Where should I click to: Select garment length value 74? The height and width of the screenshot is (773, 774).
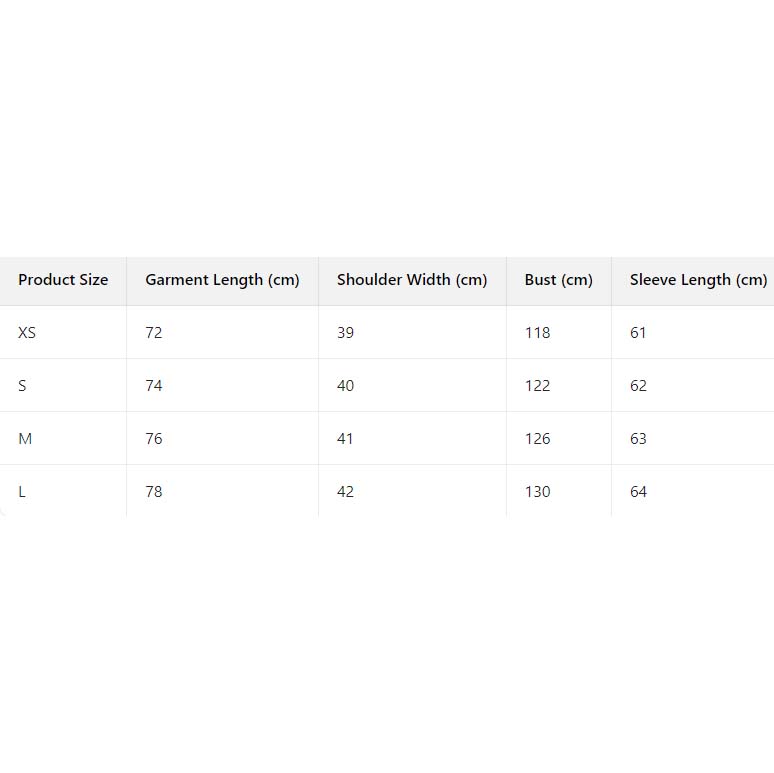point(154,386)
